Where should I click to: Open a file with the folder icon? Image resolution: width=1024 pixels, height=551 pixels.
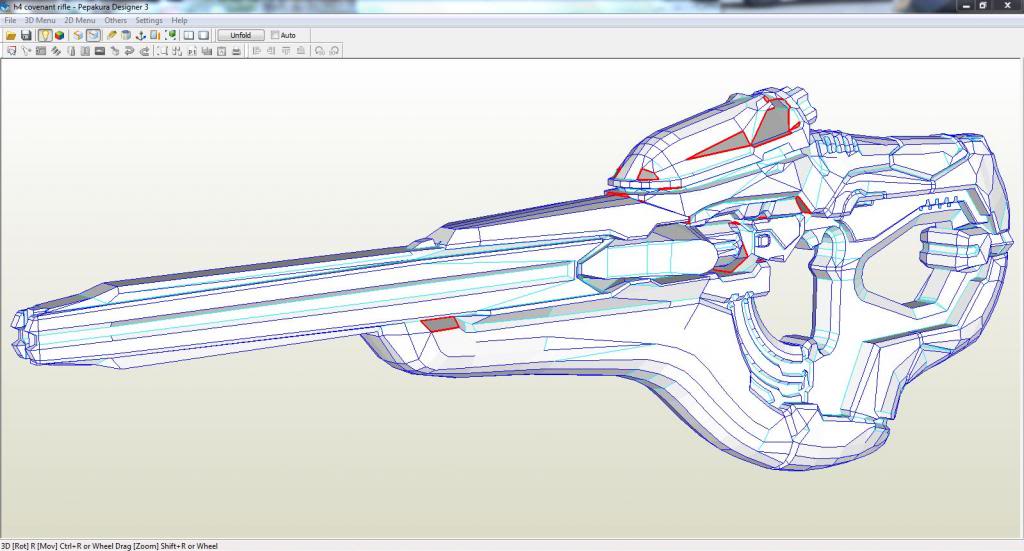coord(11,35)
